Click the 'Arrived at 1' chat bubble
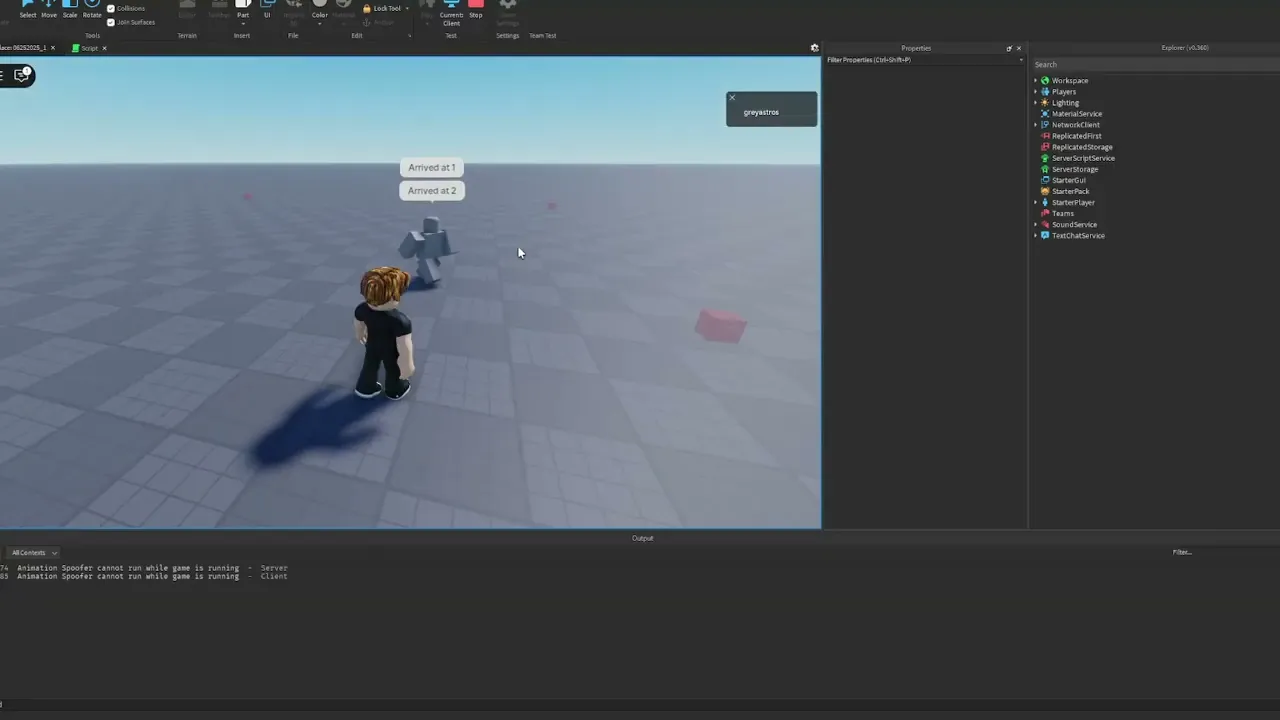Viewport: 1280px width, 720px height. tap(432, 167)
